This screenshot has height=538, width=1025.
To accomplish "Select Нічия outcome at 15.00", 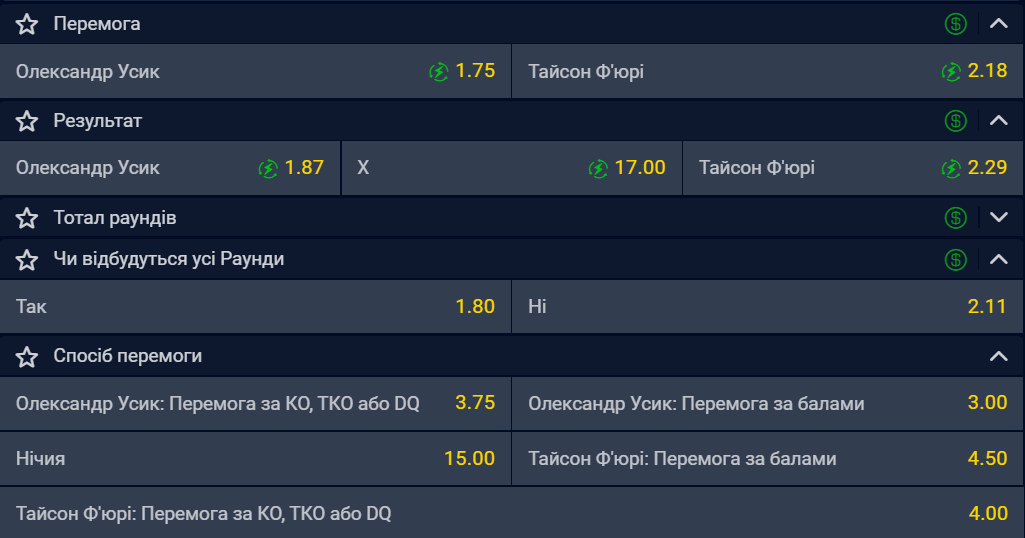I will [x=255, y=459].
